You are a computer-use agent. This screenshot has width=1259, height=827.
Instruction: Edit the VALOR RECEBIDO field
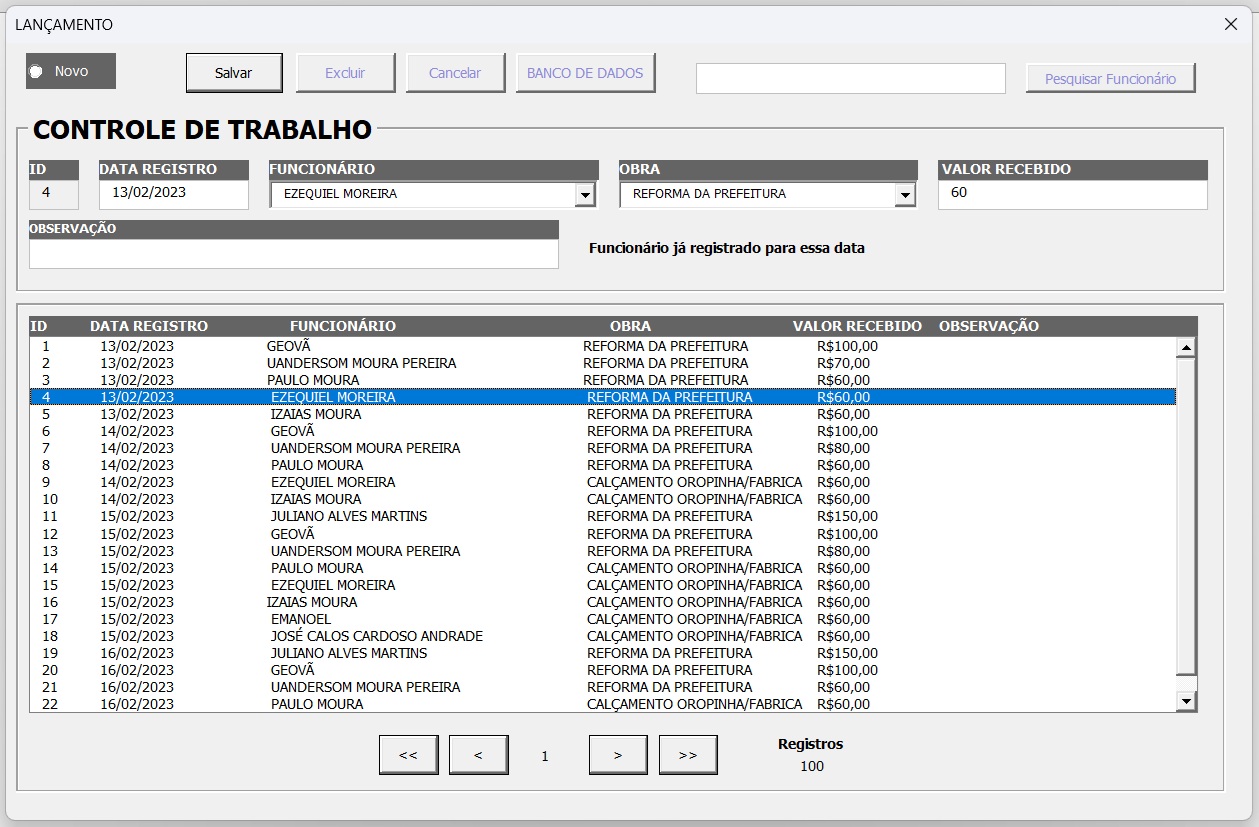click(x=1073, y=194)
